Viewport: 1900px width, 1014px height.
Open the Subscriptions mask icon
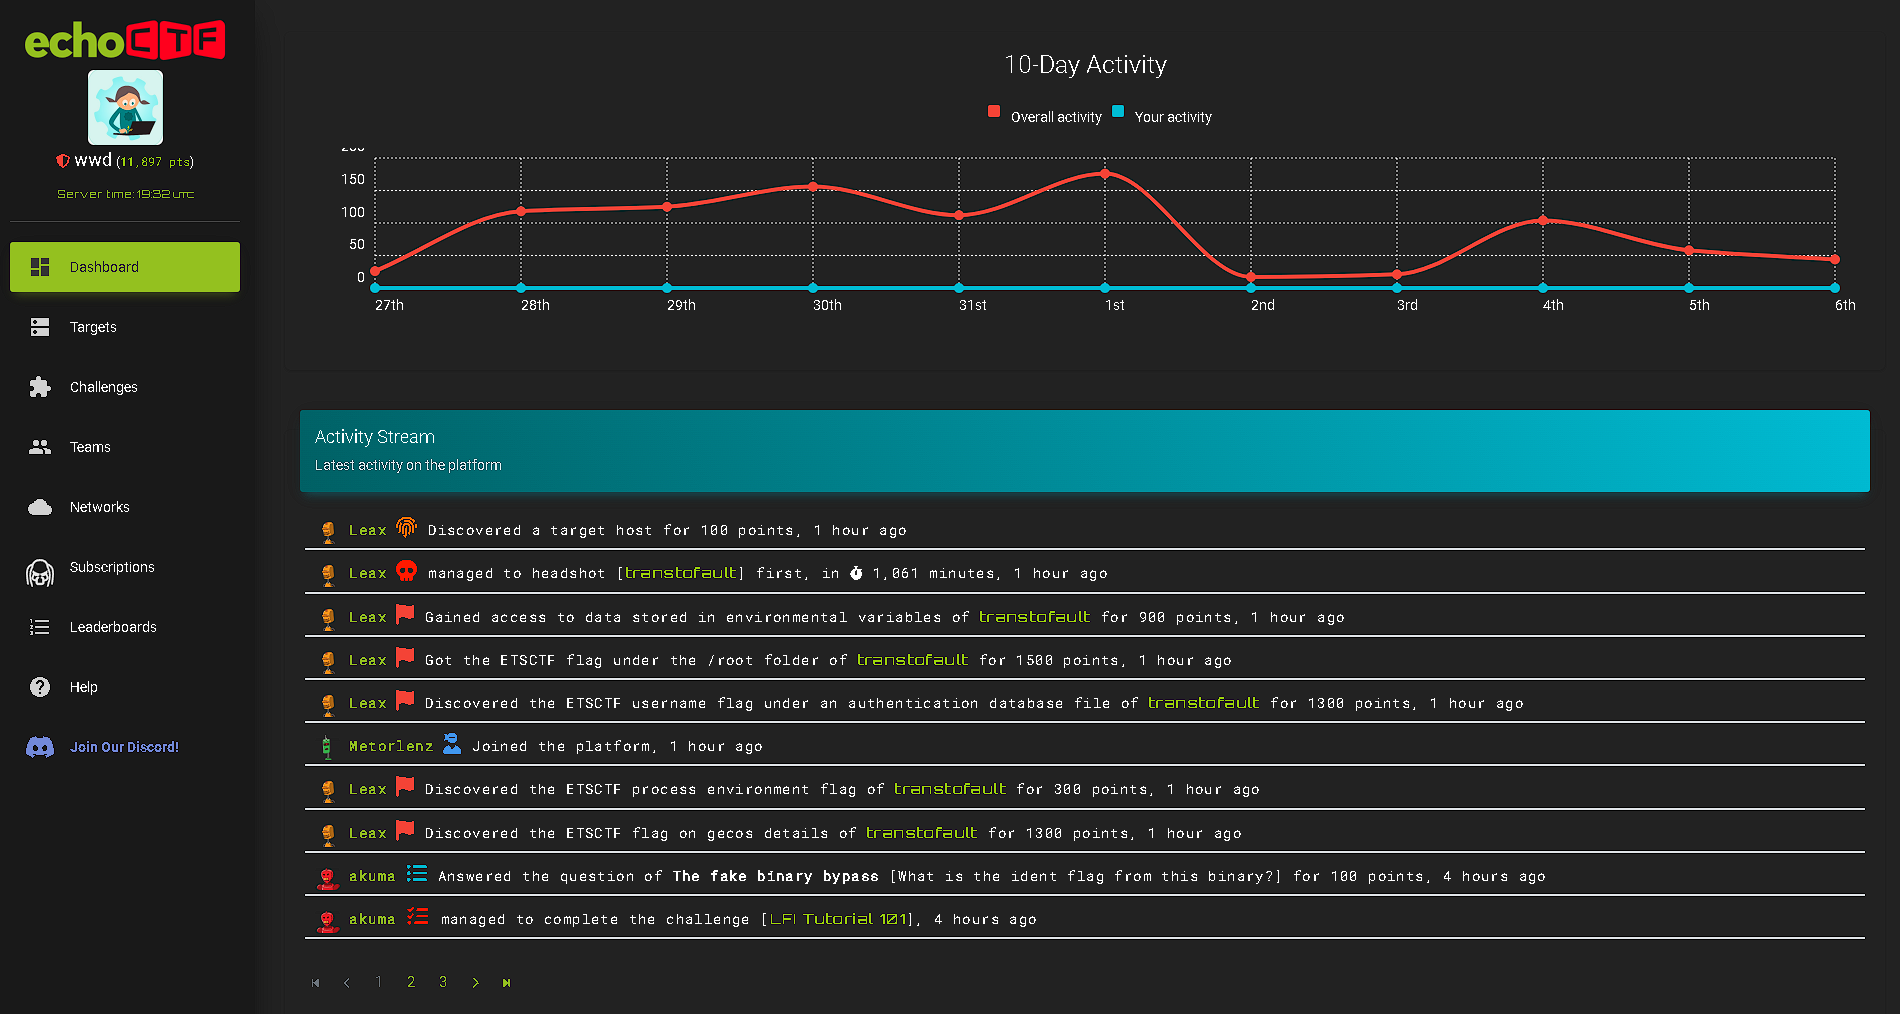[x=40, y=572]
